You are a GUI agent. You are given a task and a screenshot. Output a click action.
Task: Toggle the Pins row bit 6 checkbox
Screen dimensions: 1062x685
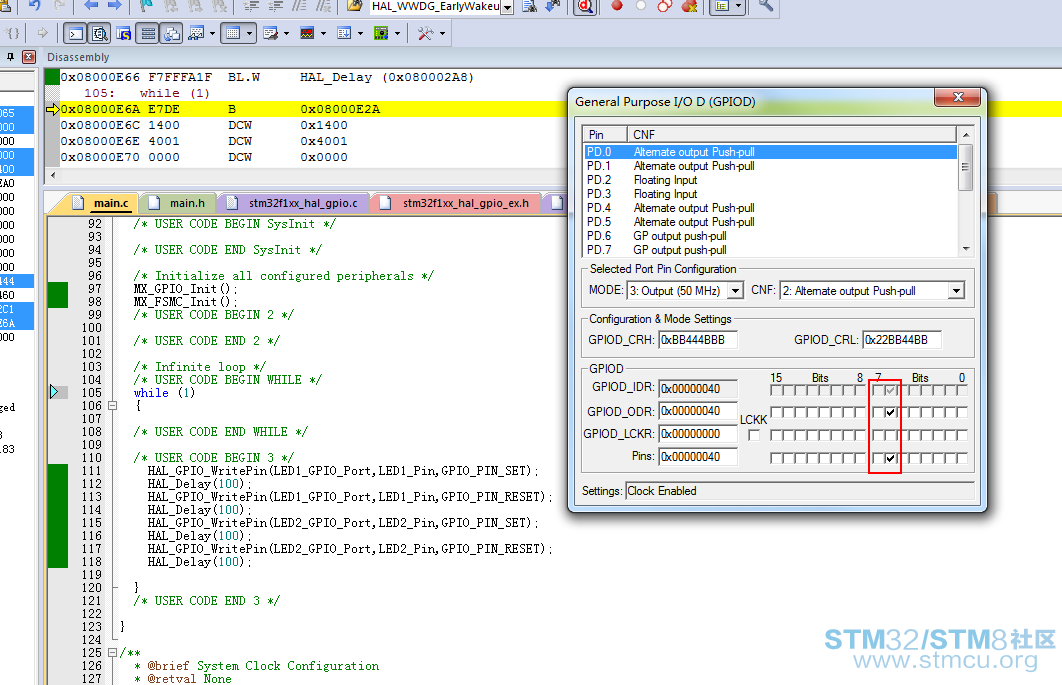pyautogui.click(x=890, y=458)
